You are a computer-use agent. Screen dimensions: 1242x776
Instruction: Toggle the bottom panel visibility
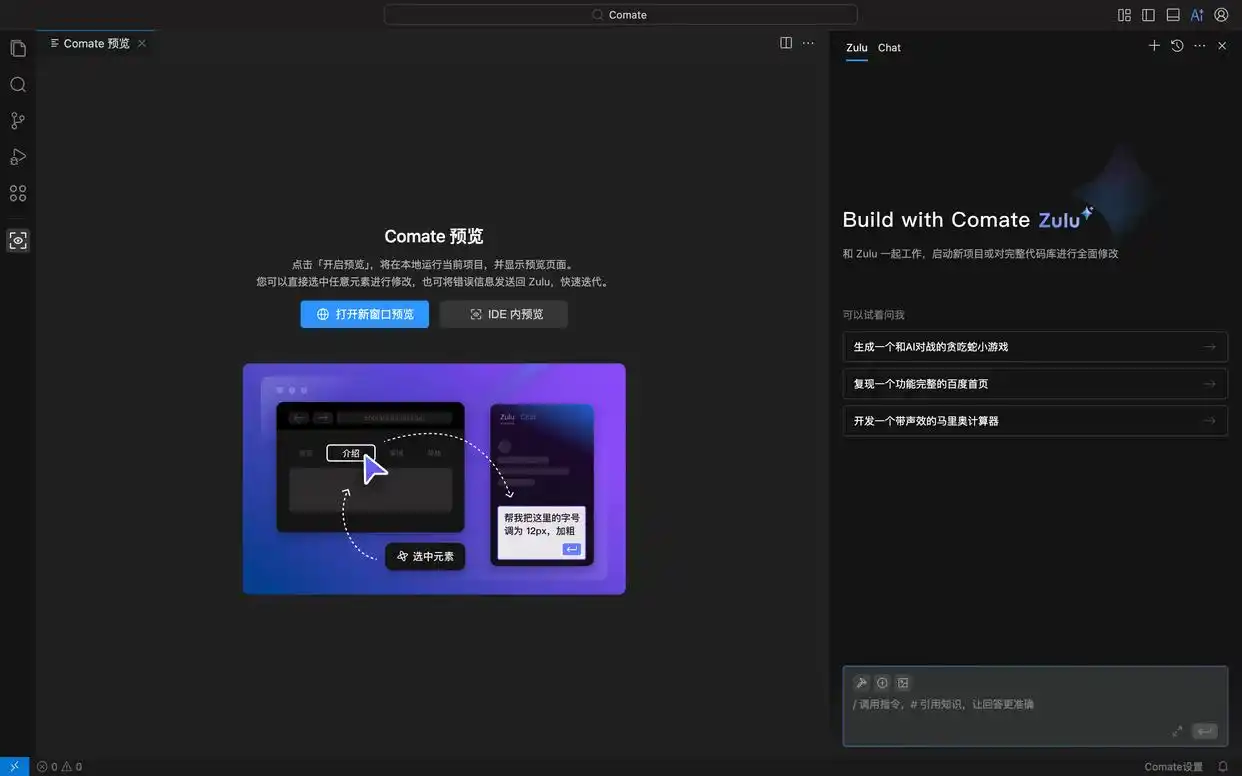(x=1171, y=14)
